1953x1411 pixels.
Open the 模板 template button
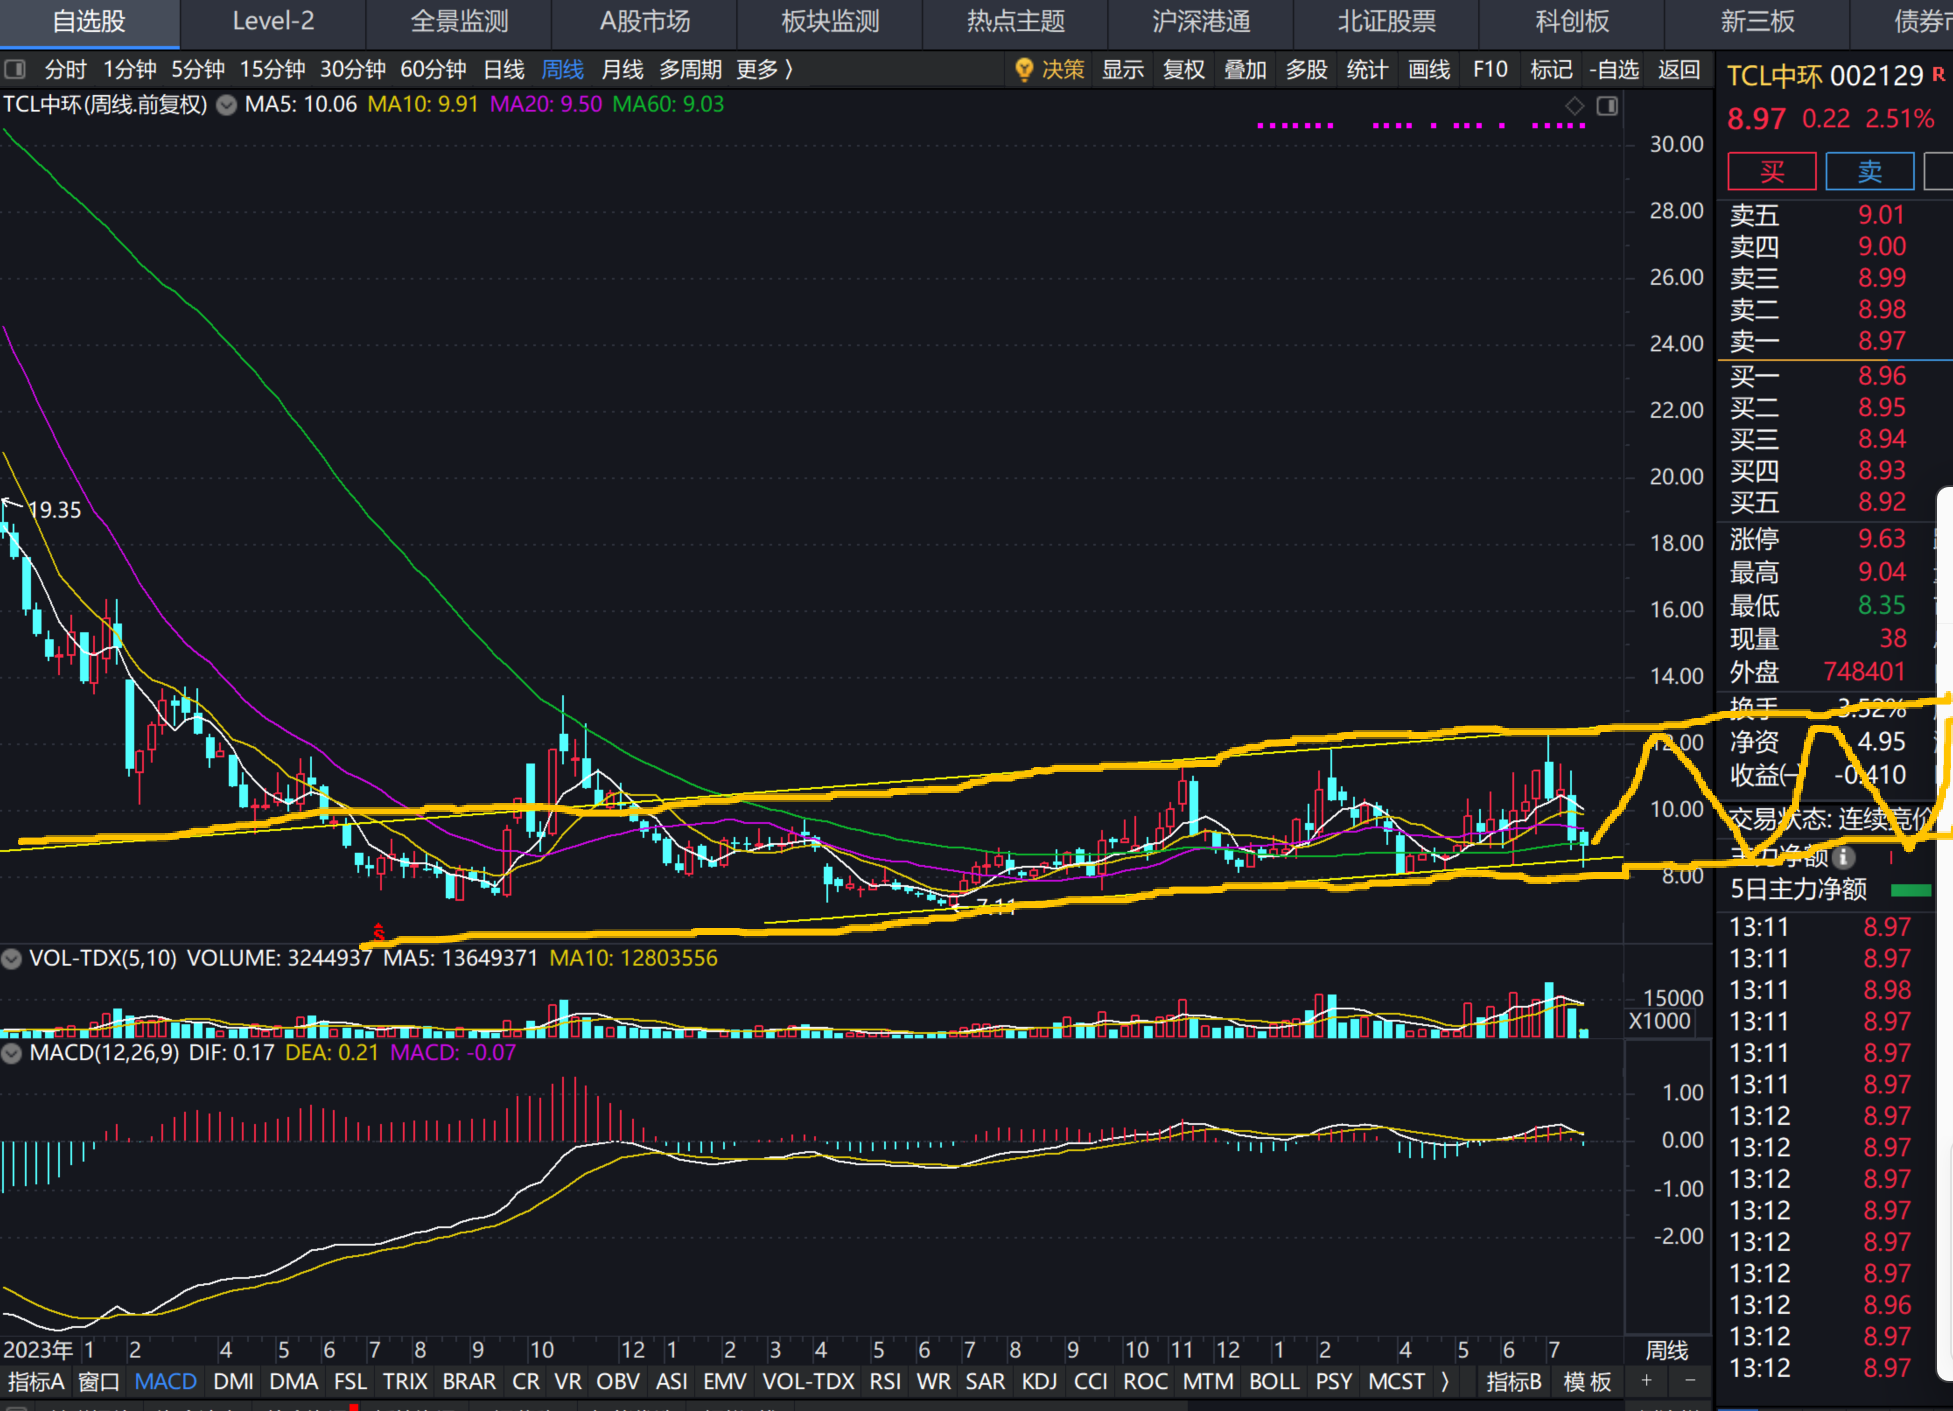coord(1588,1381)
